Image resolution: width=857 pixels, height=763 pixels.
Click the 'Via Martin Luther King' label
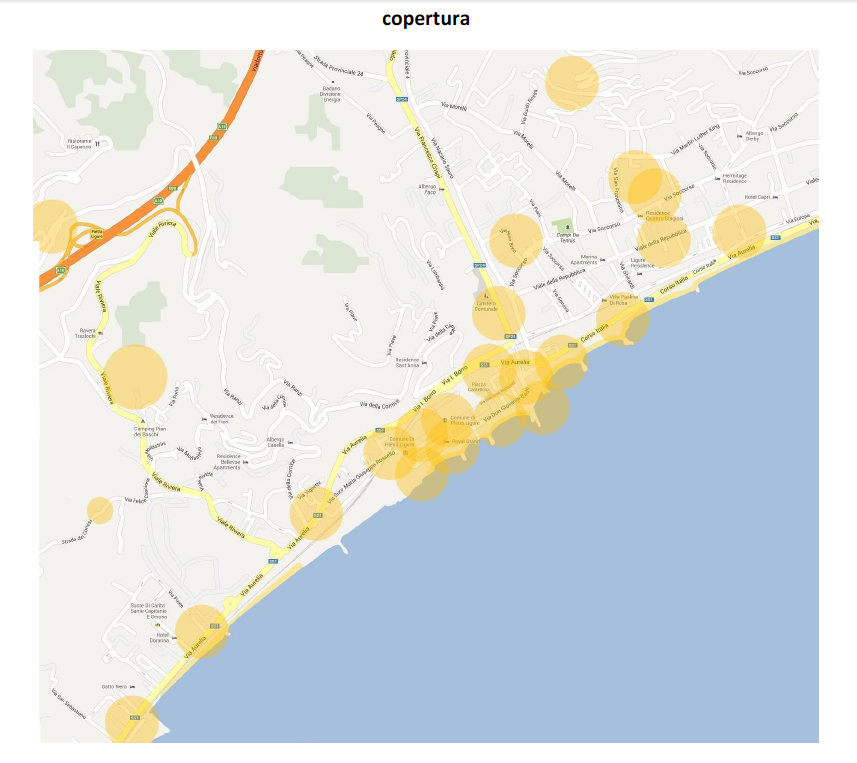click(x=695, y=140)
